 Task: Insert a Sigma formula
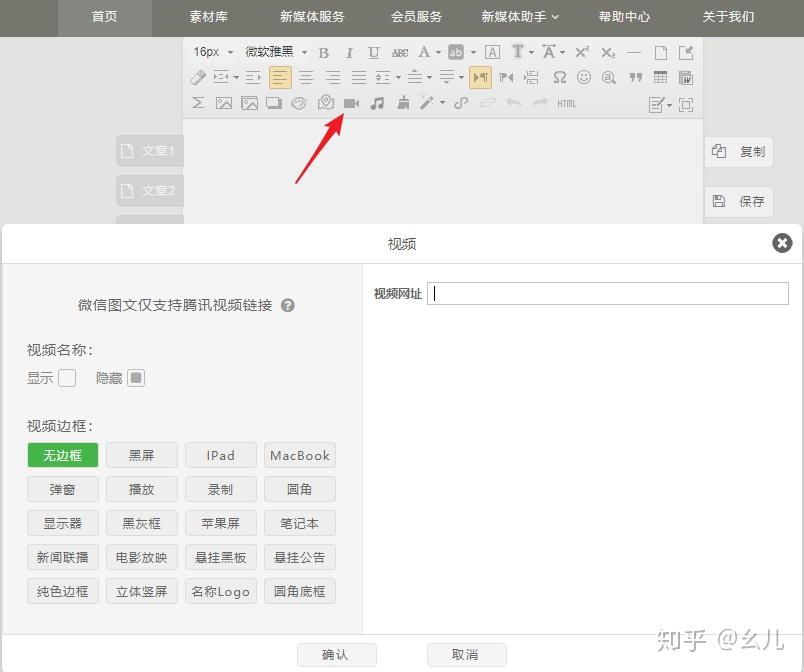point(198,103)
